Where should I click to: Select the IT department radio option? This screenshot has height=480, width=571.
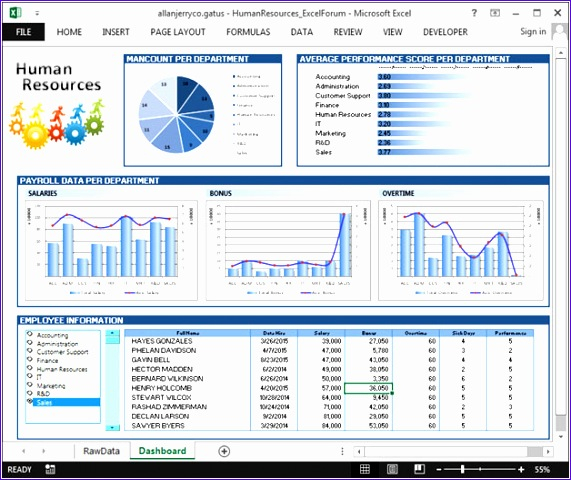pyautogui.click(x=30, y=377)
